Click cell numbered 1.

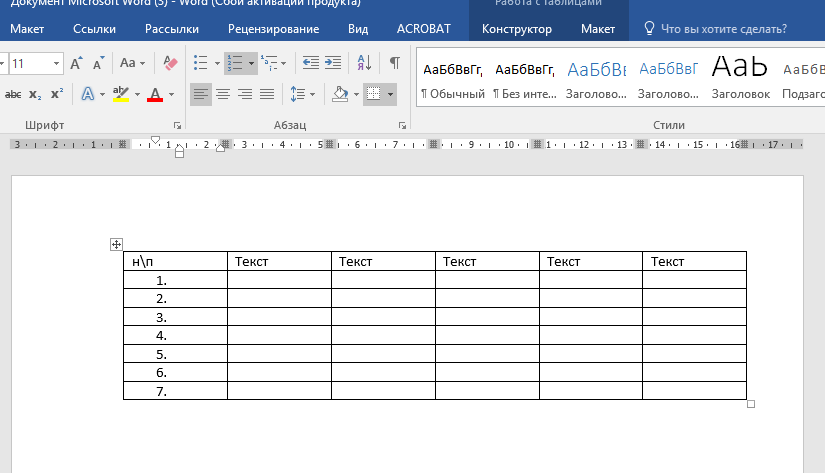tap(175, 280)
